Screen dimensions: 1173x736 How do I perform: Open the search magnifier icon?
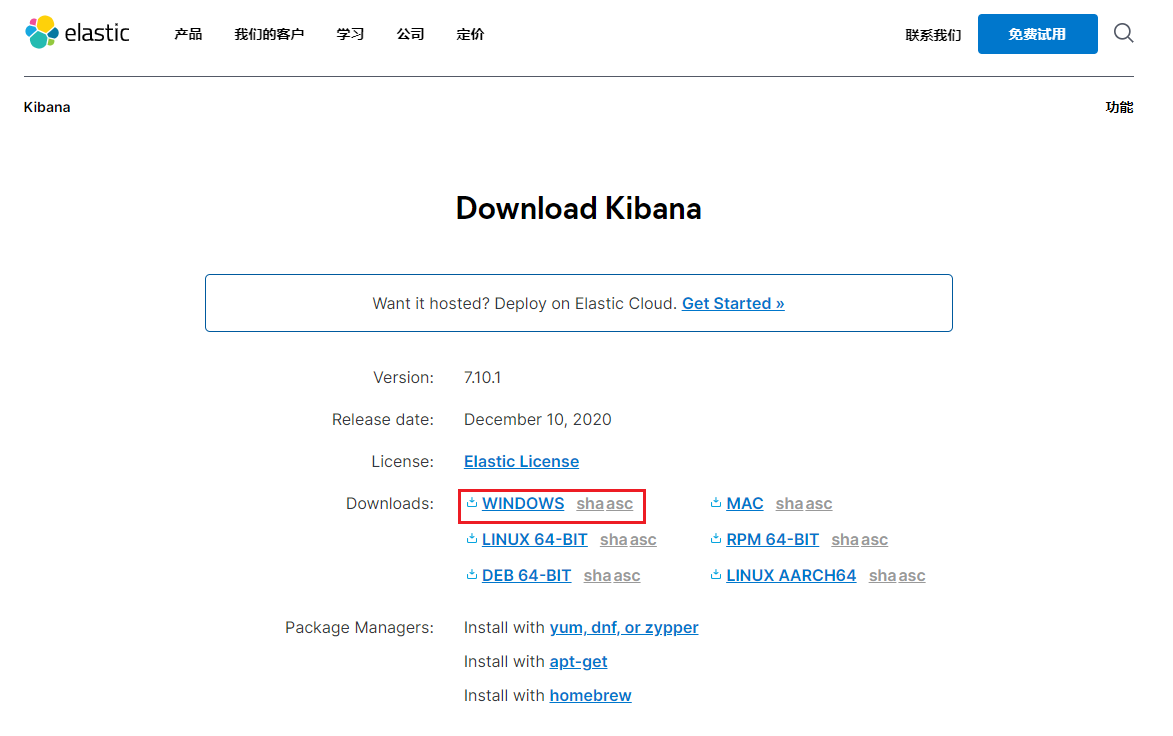[1123, 33]
